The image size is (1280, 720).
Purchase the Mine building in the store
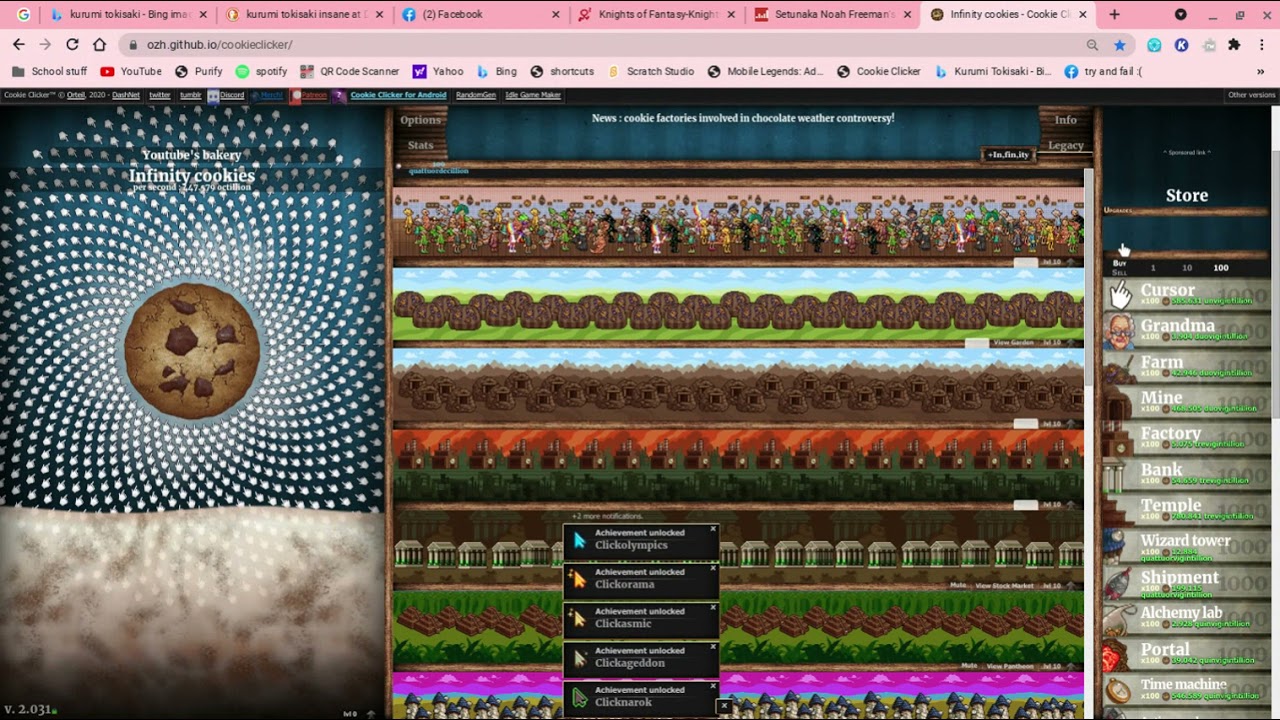click(1187, 402)
